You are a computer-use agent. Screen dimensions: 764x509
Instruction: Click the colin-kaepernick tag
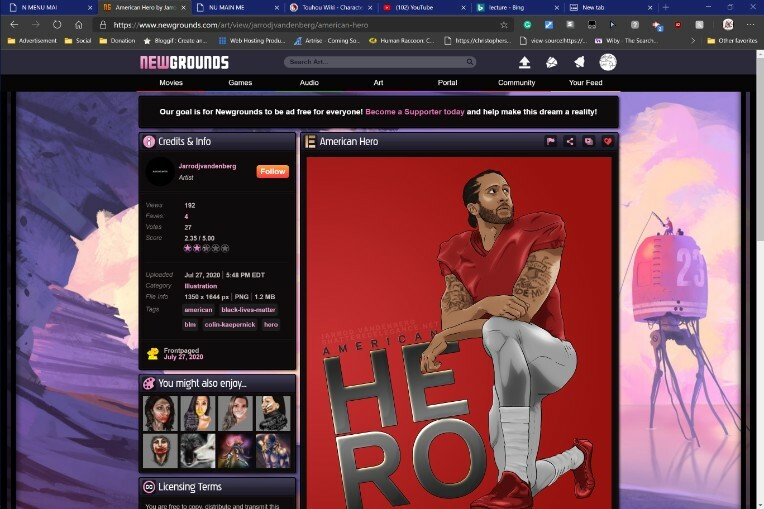229,324
